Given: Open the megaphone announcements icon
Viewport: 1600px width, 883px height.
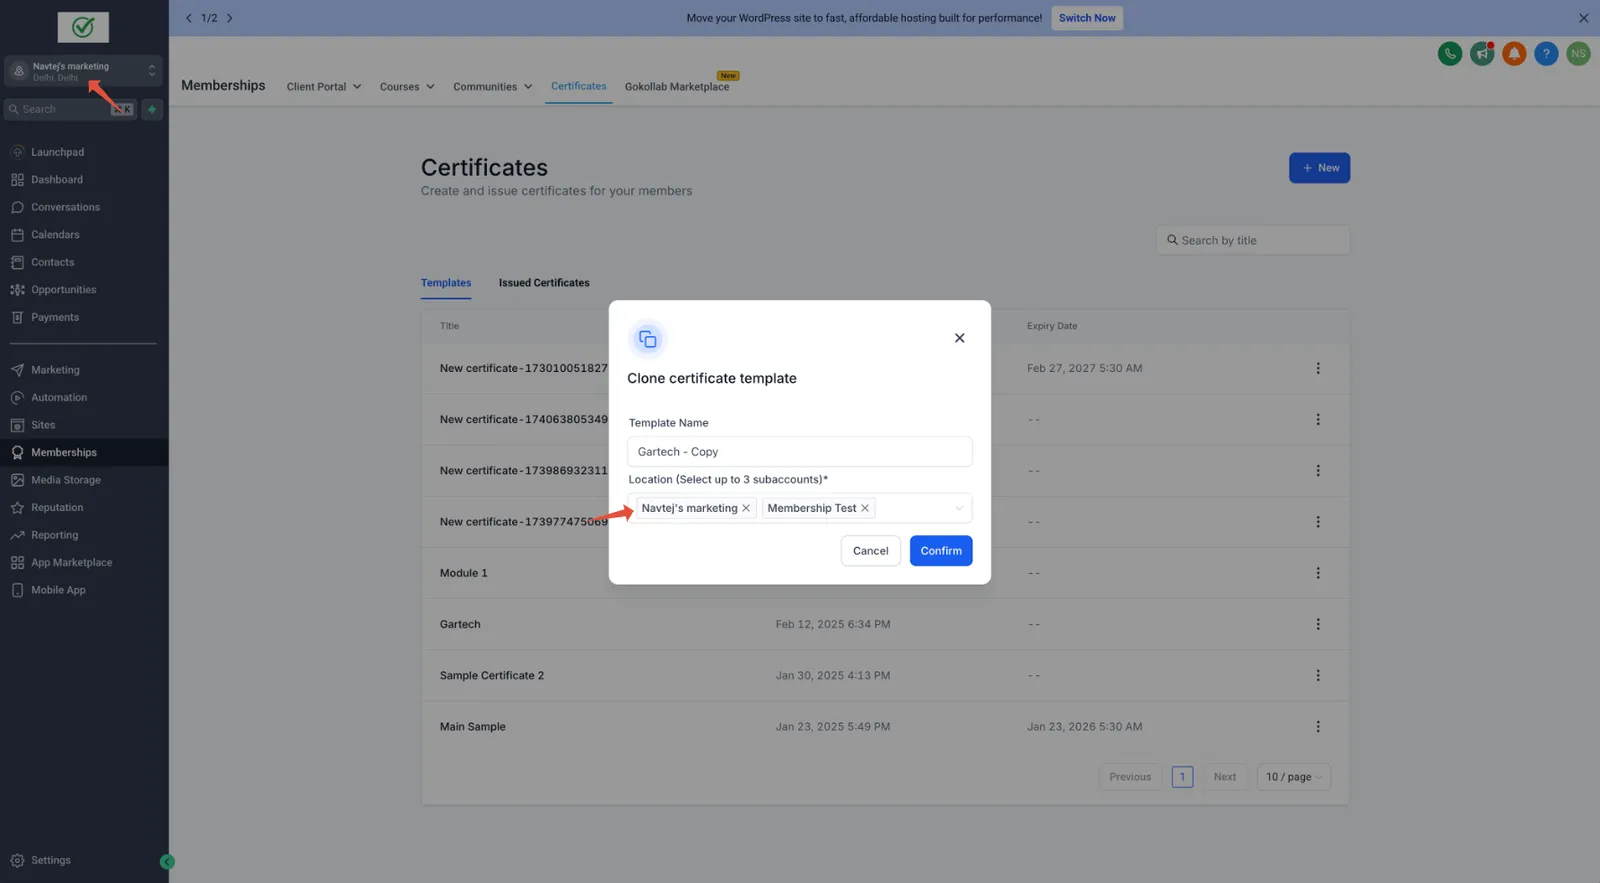Looking at the screenshot, I should (1482, 54).
